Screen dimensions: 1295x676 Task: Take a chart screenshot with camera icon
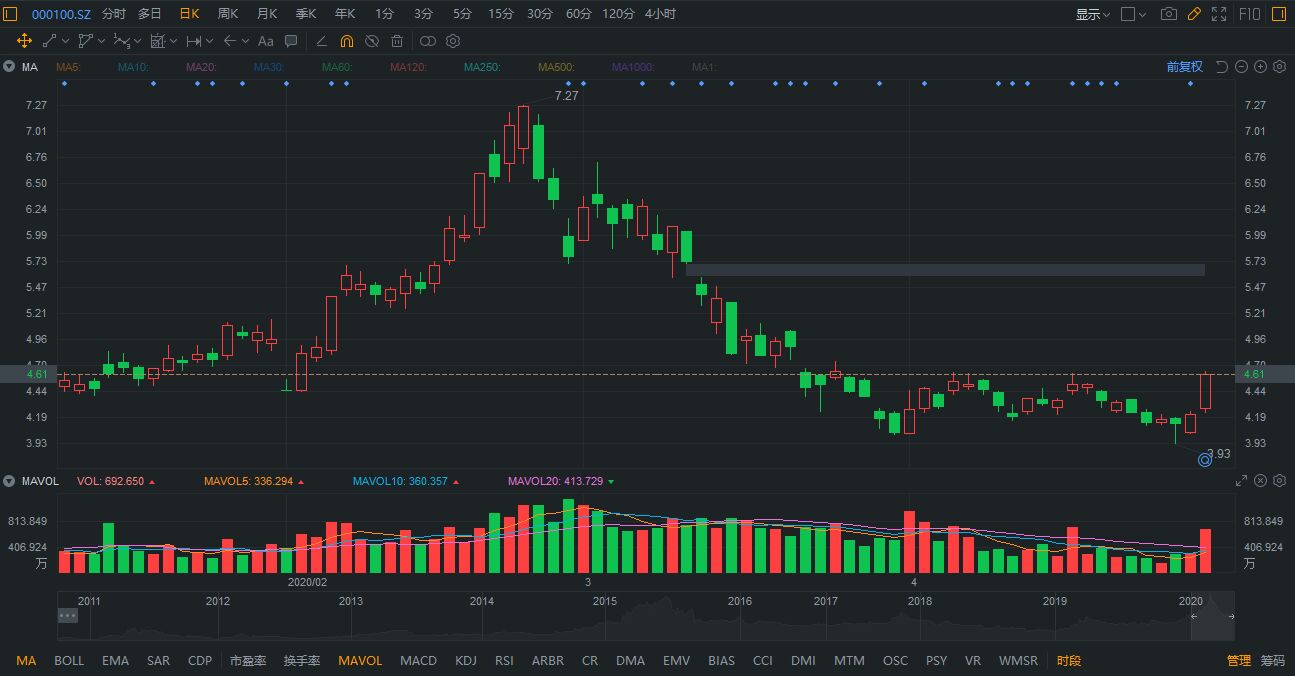(x=1168, y=14)
